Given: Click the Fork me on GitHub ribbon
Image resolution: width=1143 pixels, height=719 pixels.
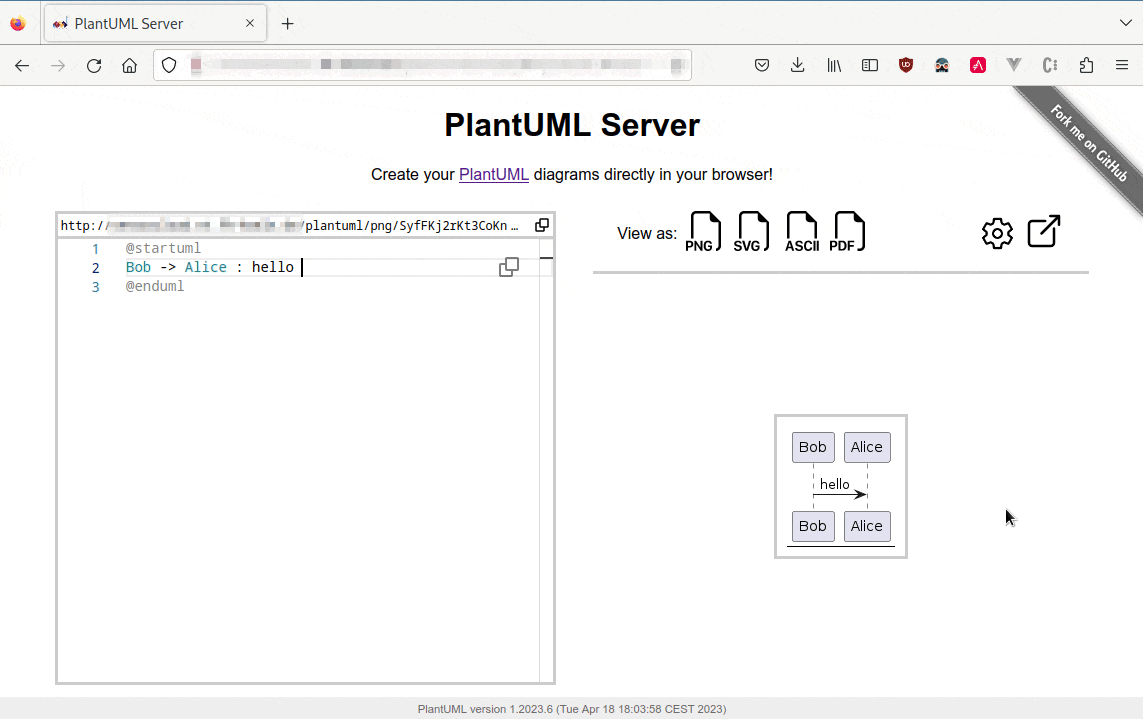Looking at the screenshot, I should 1088,143.
